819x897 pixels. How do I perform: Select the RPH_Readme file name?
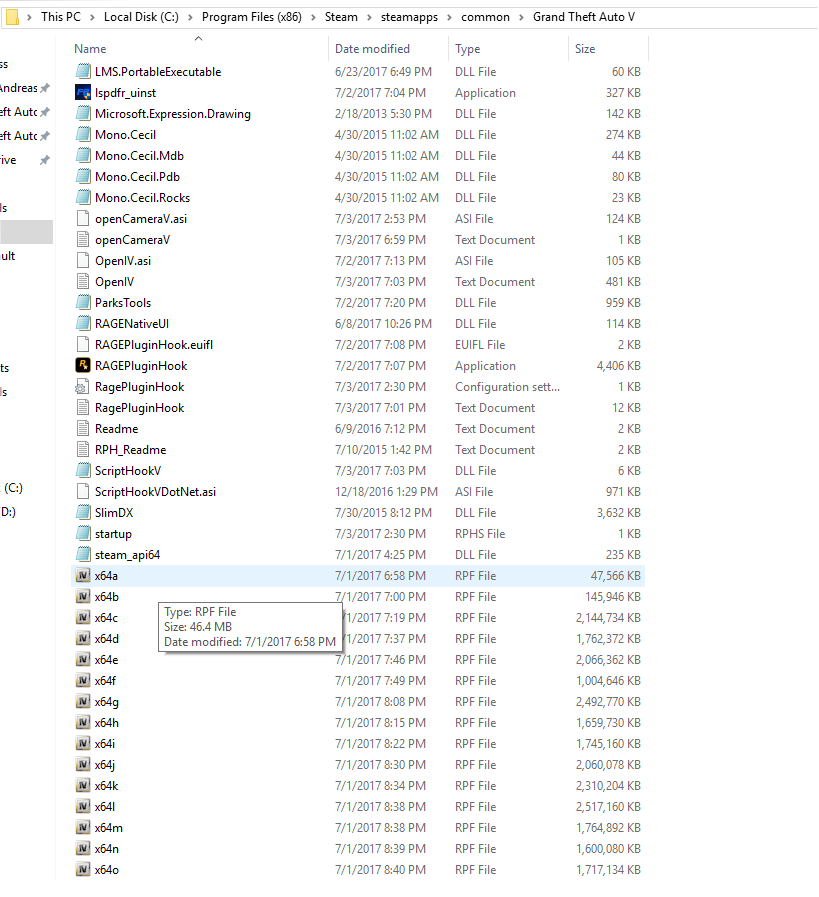coord(130,450)
